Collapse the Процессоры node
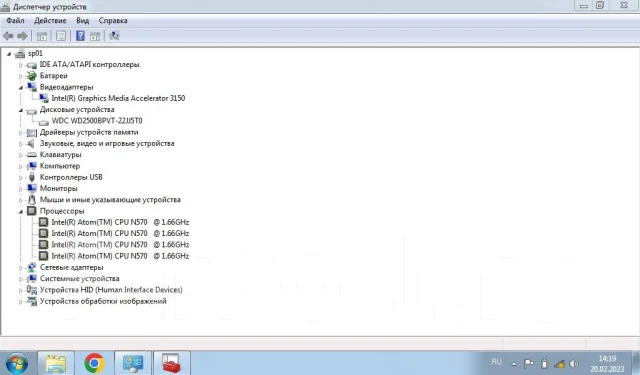This screenshot has height=375, width=640. 20,212
